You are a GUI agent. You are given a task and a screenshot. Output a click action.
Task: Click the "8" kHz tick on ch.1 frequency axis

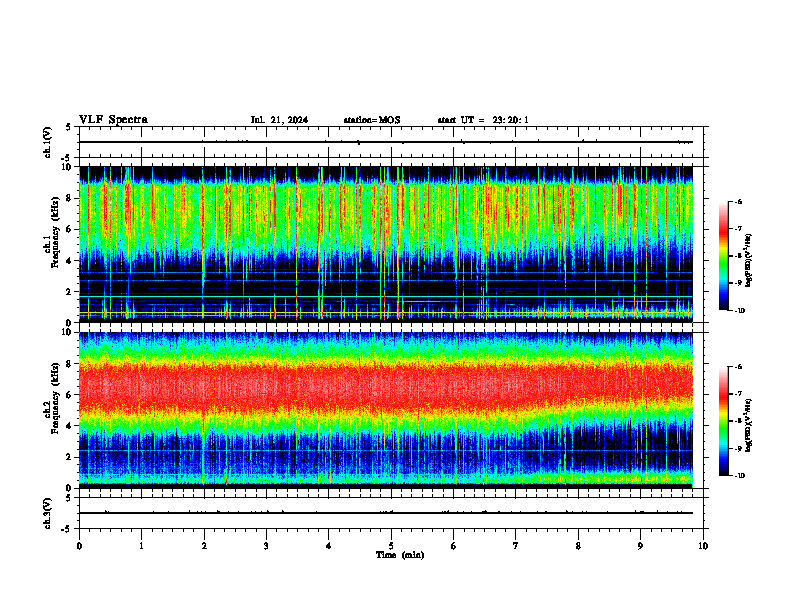[70, 198]
